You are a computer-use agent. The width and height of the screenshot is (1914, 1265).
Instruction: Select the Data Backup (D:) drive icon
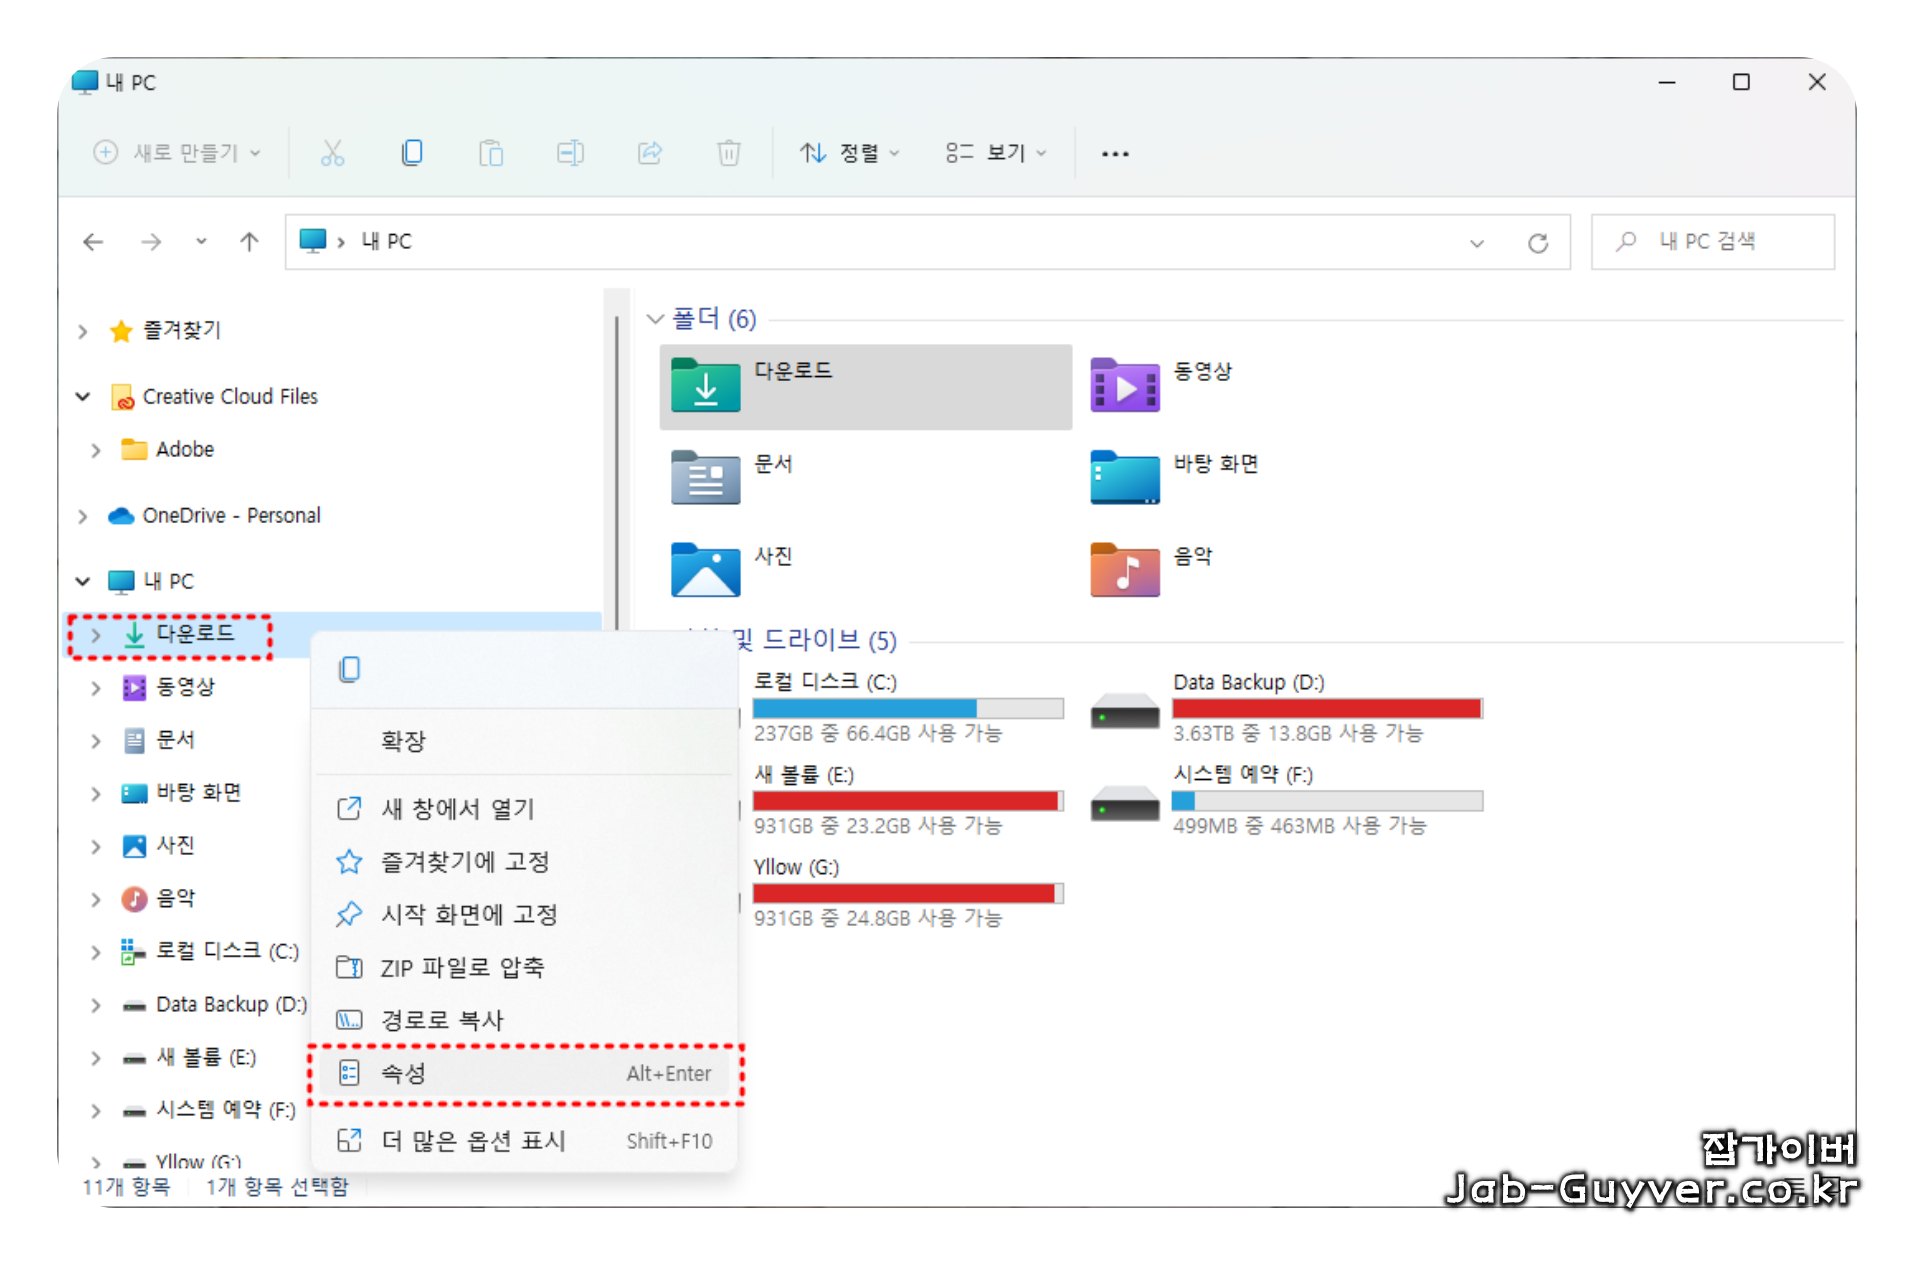pos(1125,712)
